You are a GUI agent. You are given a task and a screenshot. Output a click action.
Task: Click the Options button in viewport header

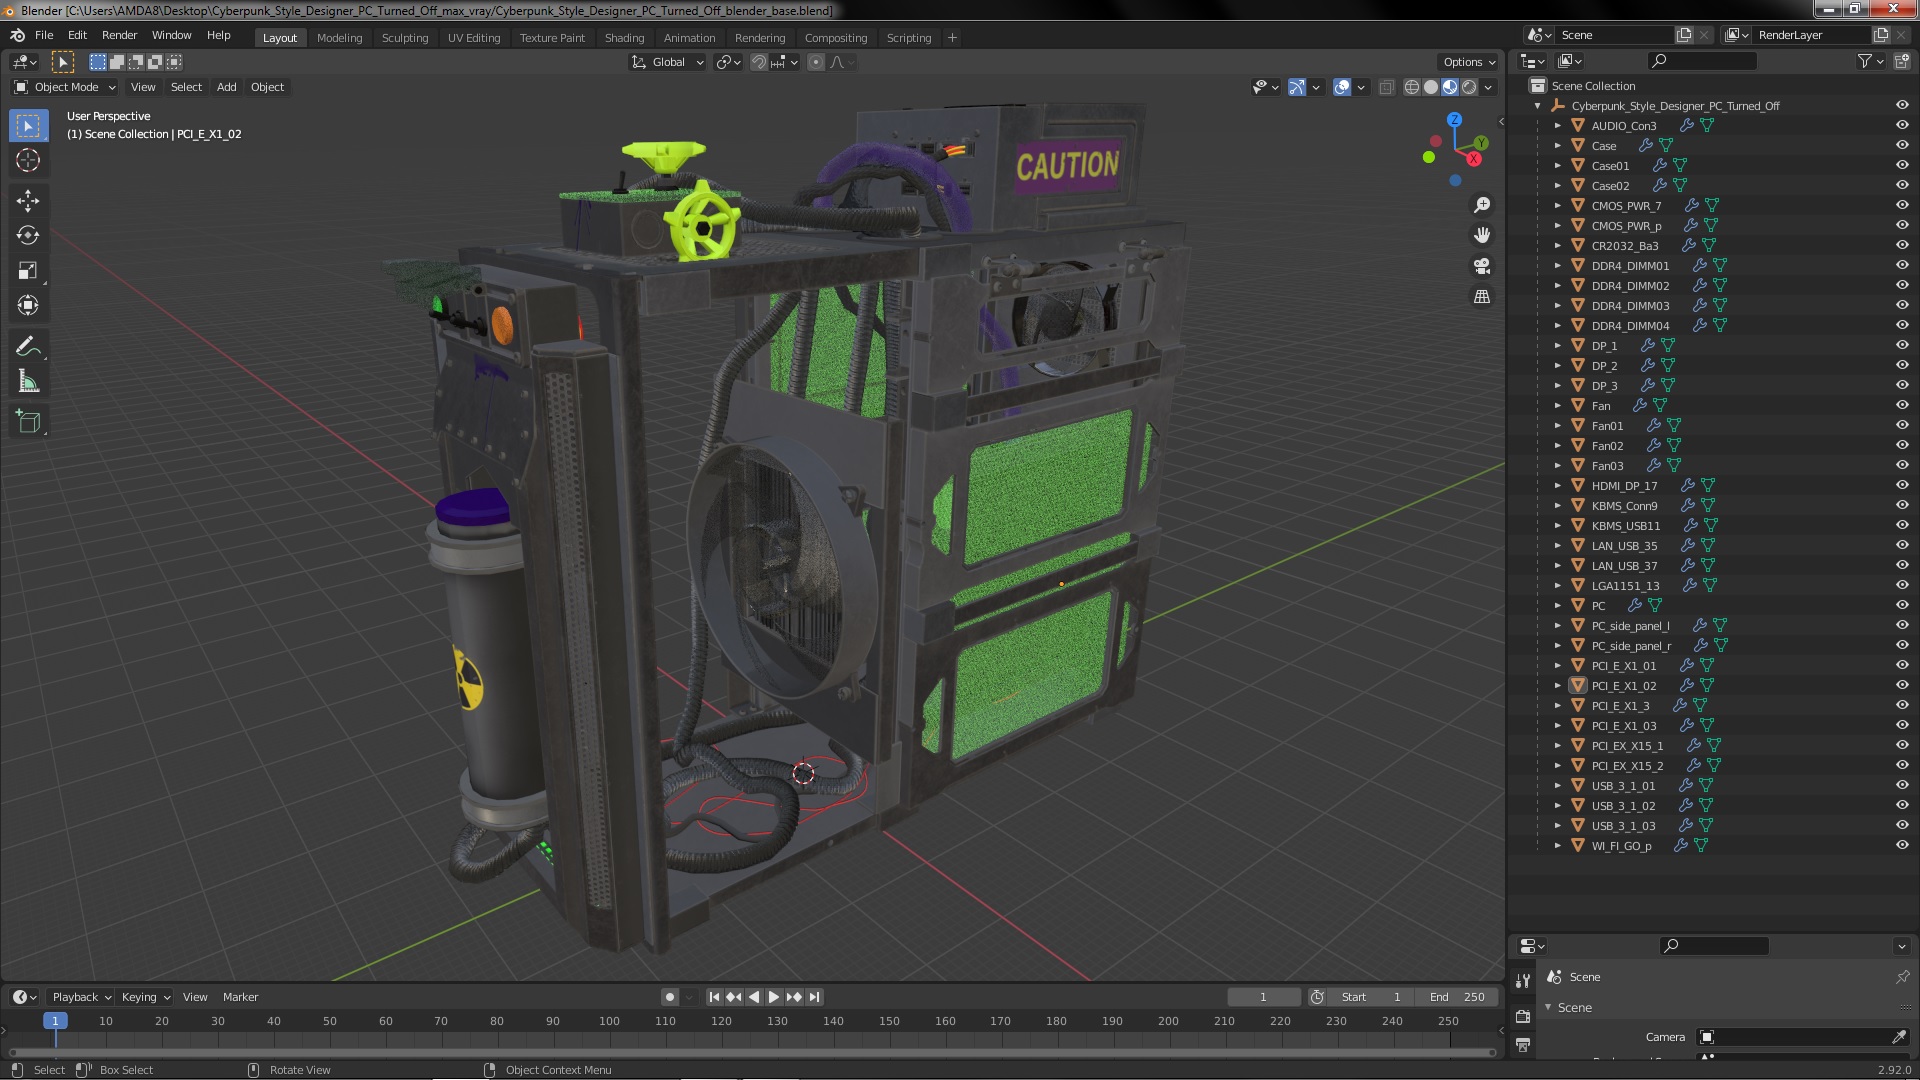click(x=1468, y=62)
